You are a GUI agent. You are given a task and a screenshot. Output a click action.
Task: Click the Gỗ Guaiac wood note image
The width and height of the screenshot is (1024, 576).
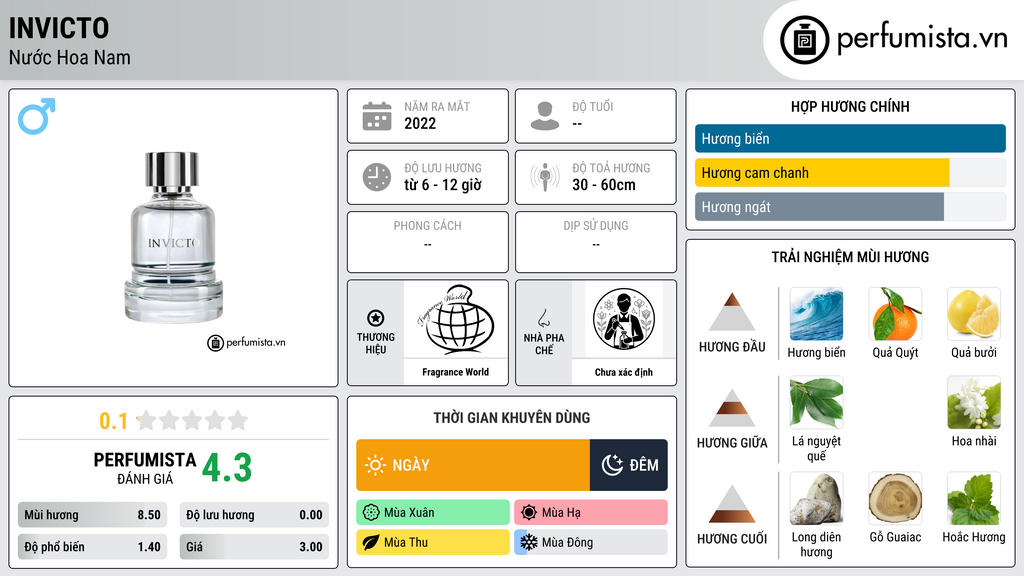pyautogui.click(x=895, y=499)
